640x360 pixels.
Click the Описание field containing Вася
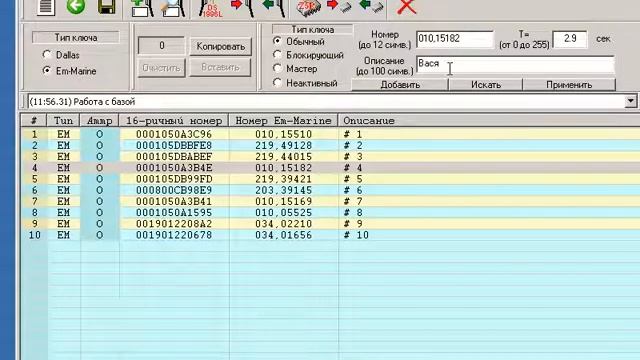515,65
